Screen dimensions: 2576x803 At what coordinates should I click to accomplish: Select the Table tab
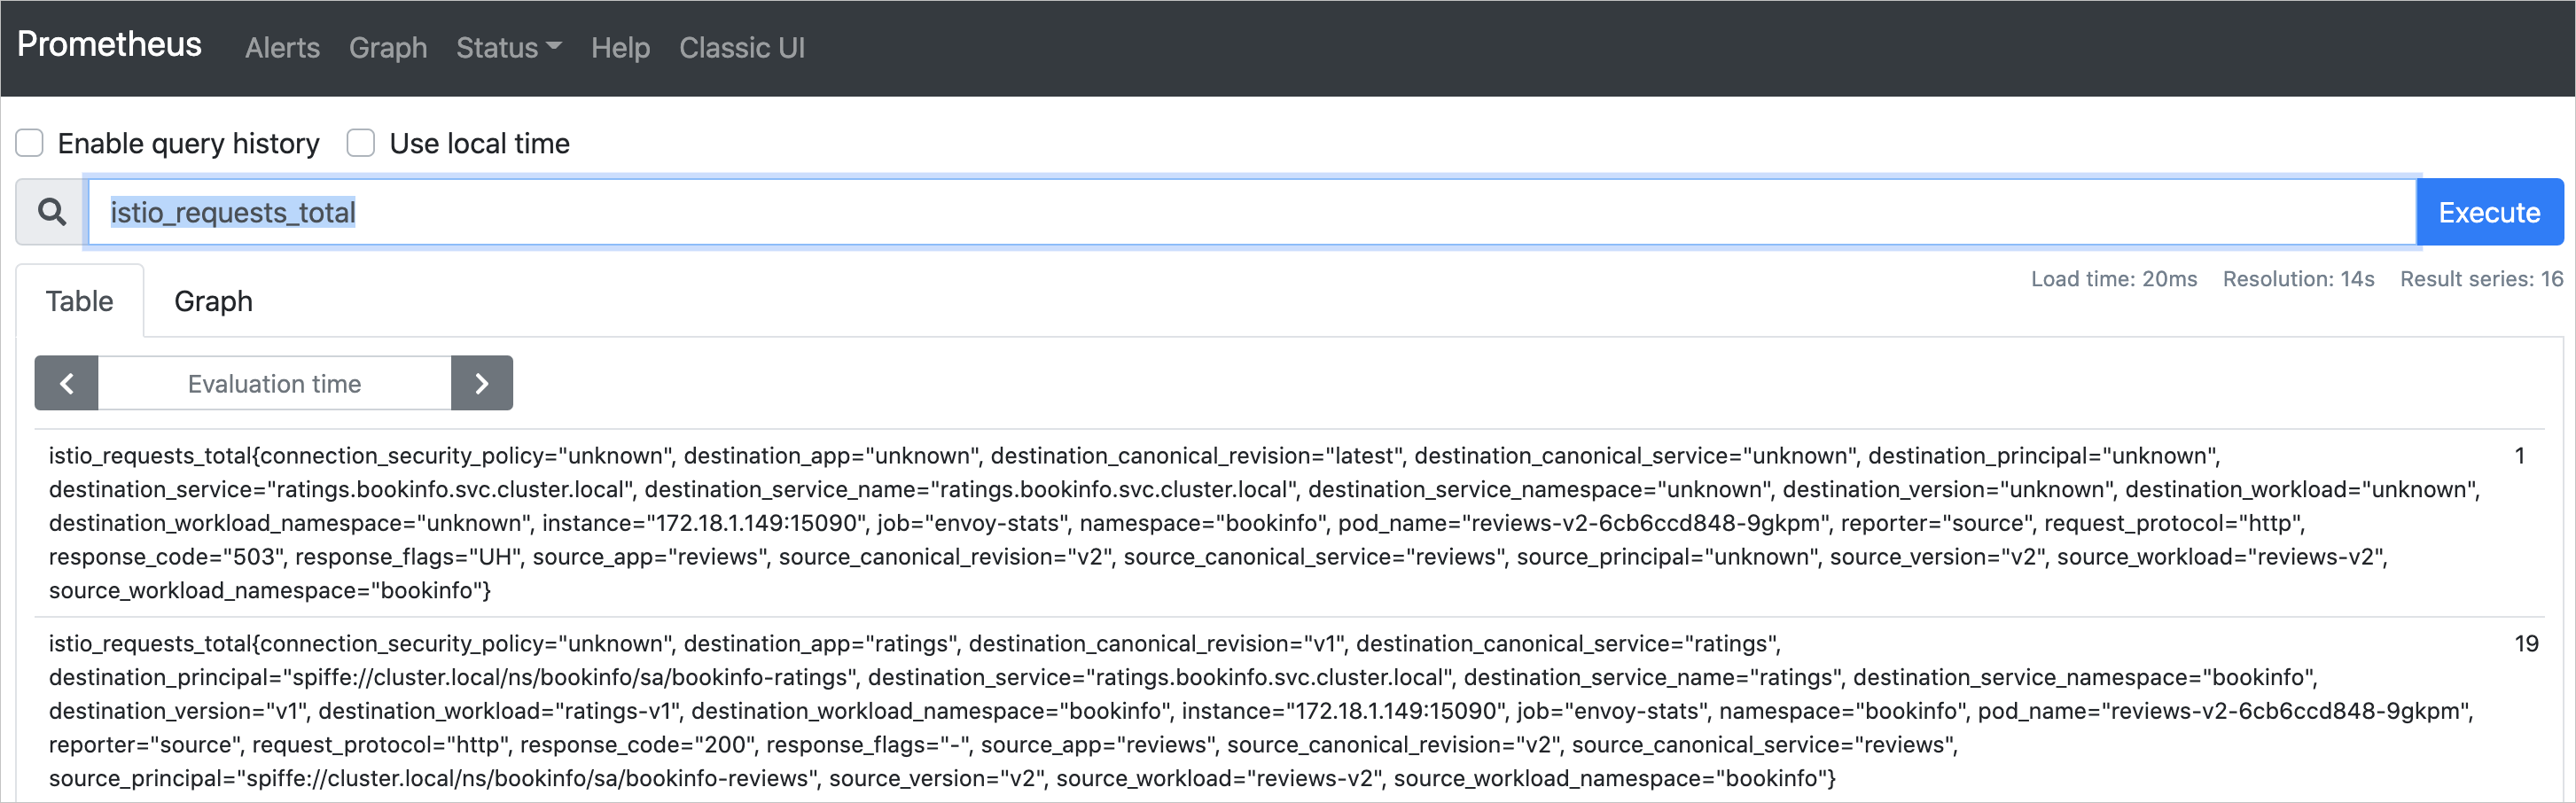79,301
